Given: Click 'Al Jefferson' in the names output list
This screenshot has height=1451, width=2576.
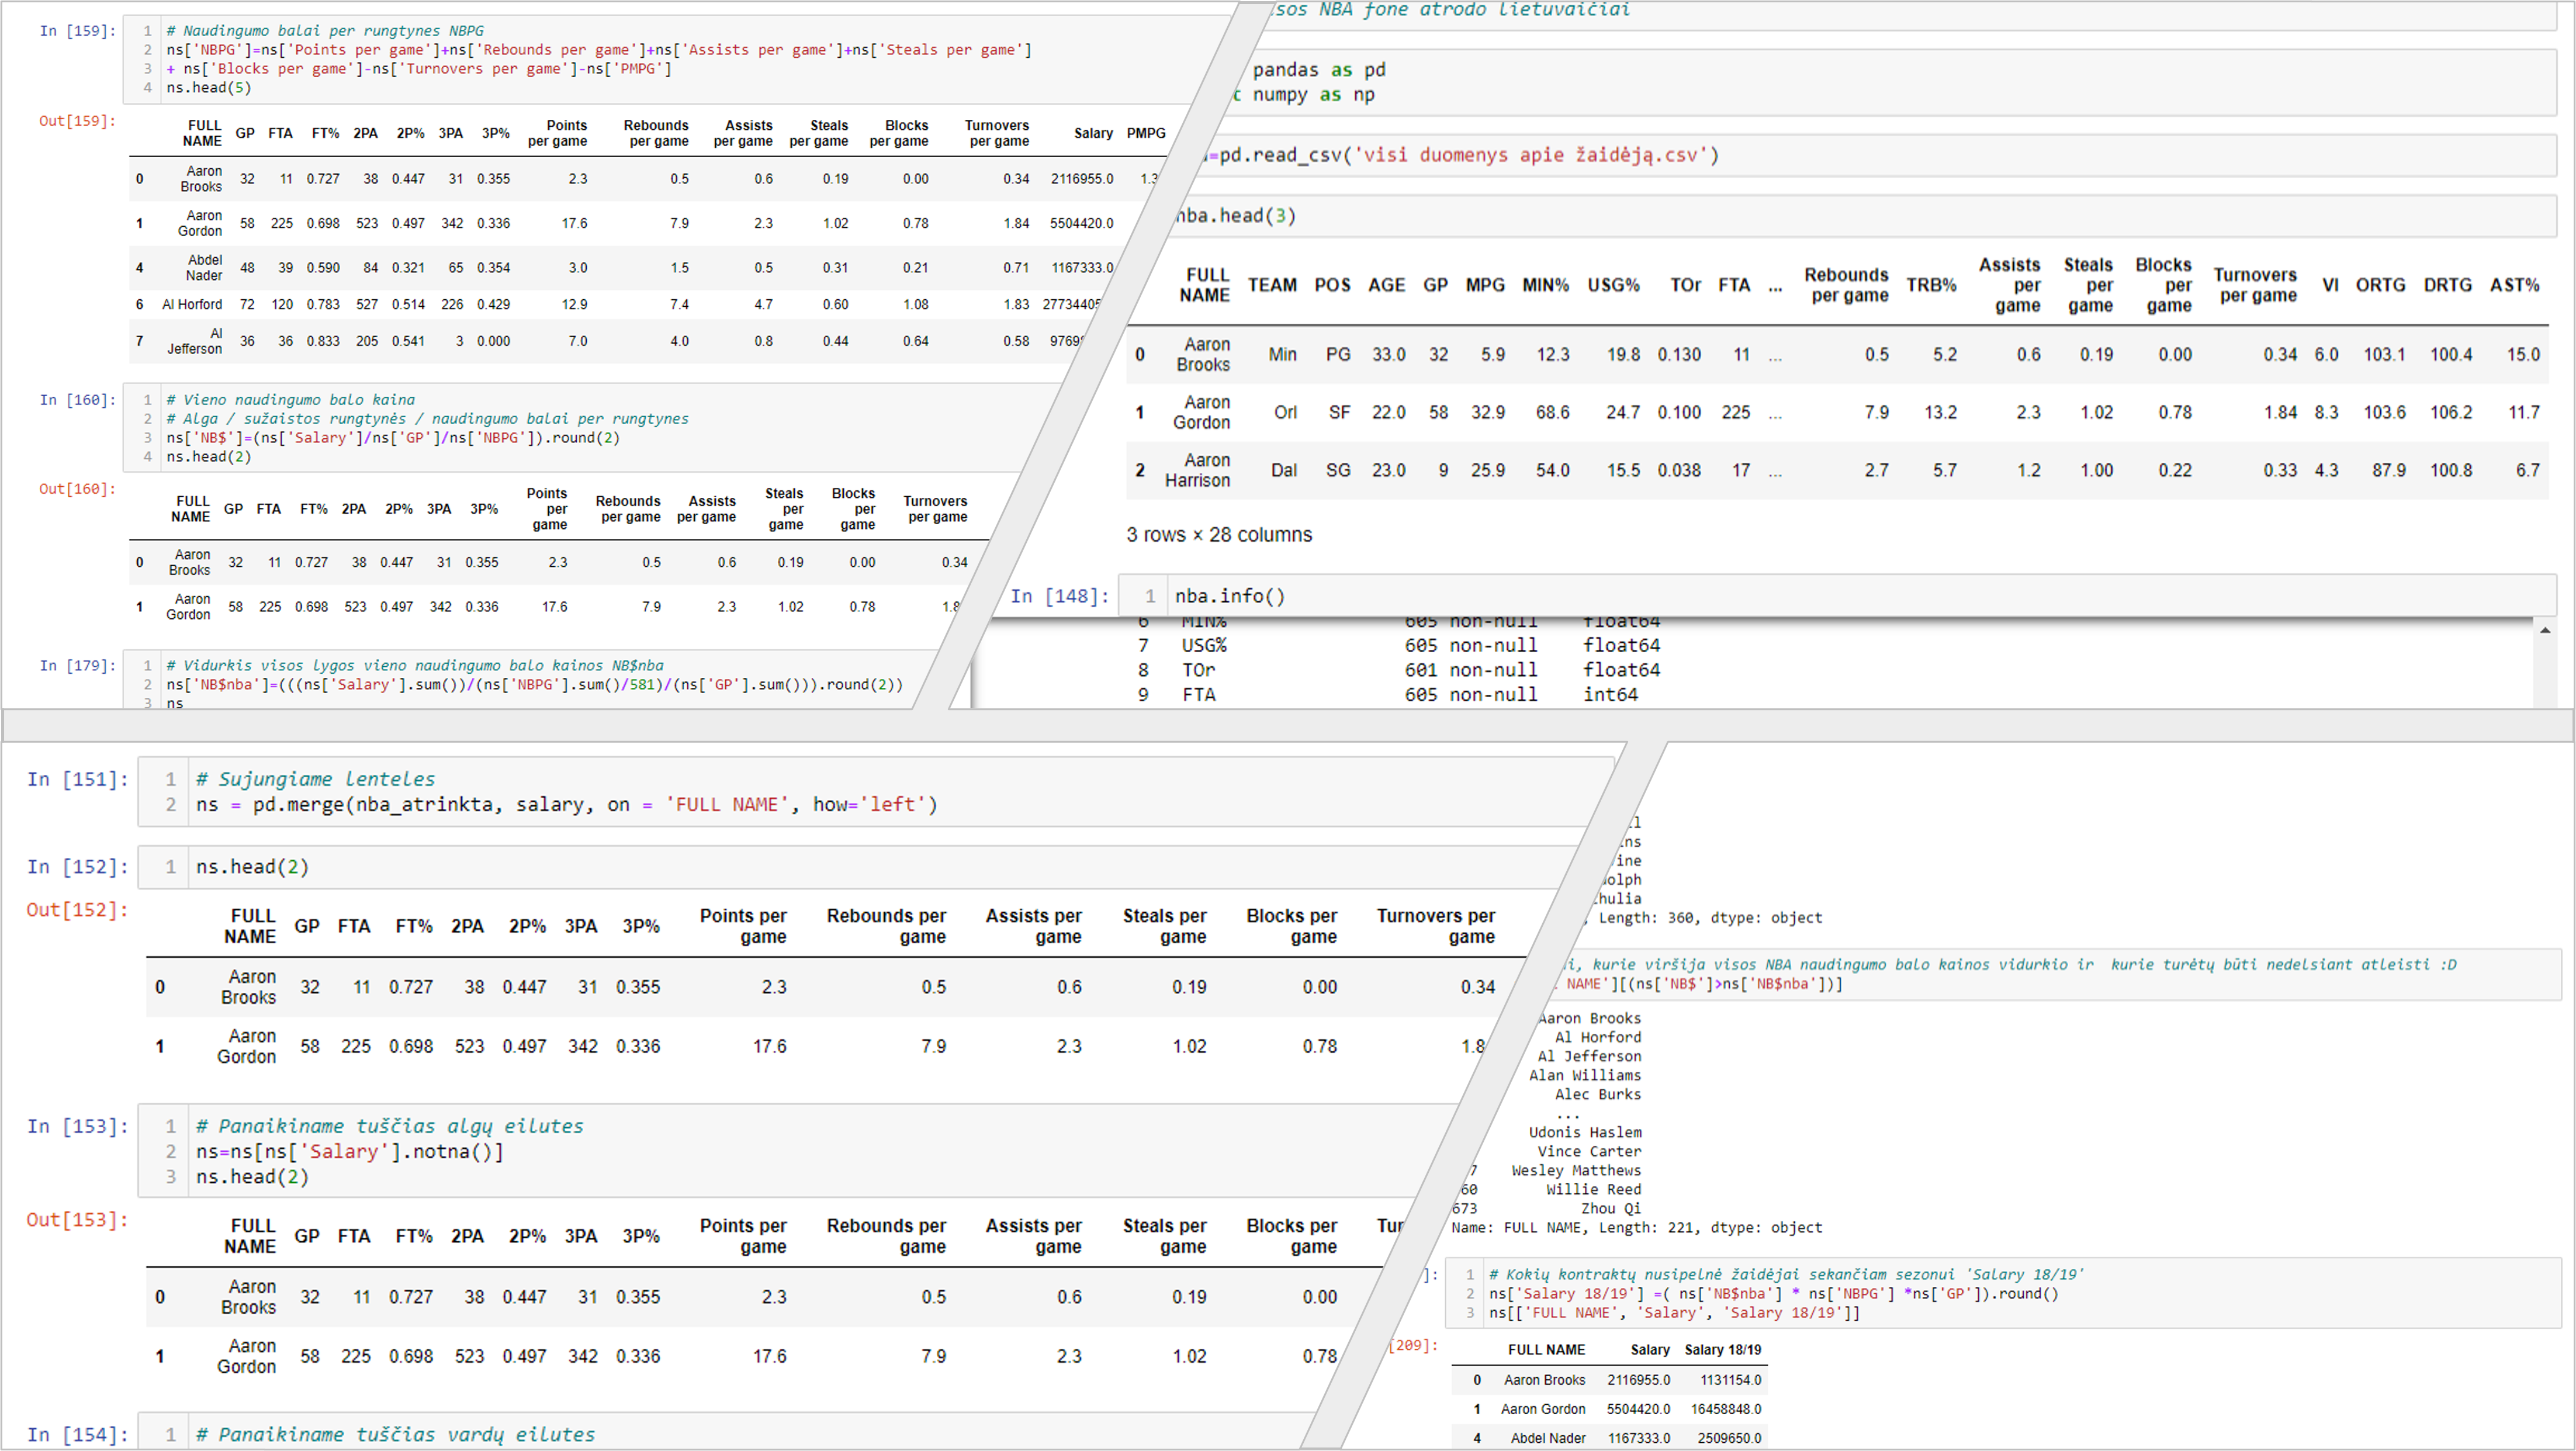Looking at the screenshot, I should tap(1589, 1057).
